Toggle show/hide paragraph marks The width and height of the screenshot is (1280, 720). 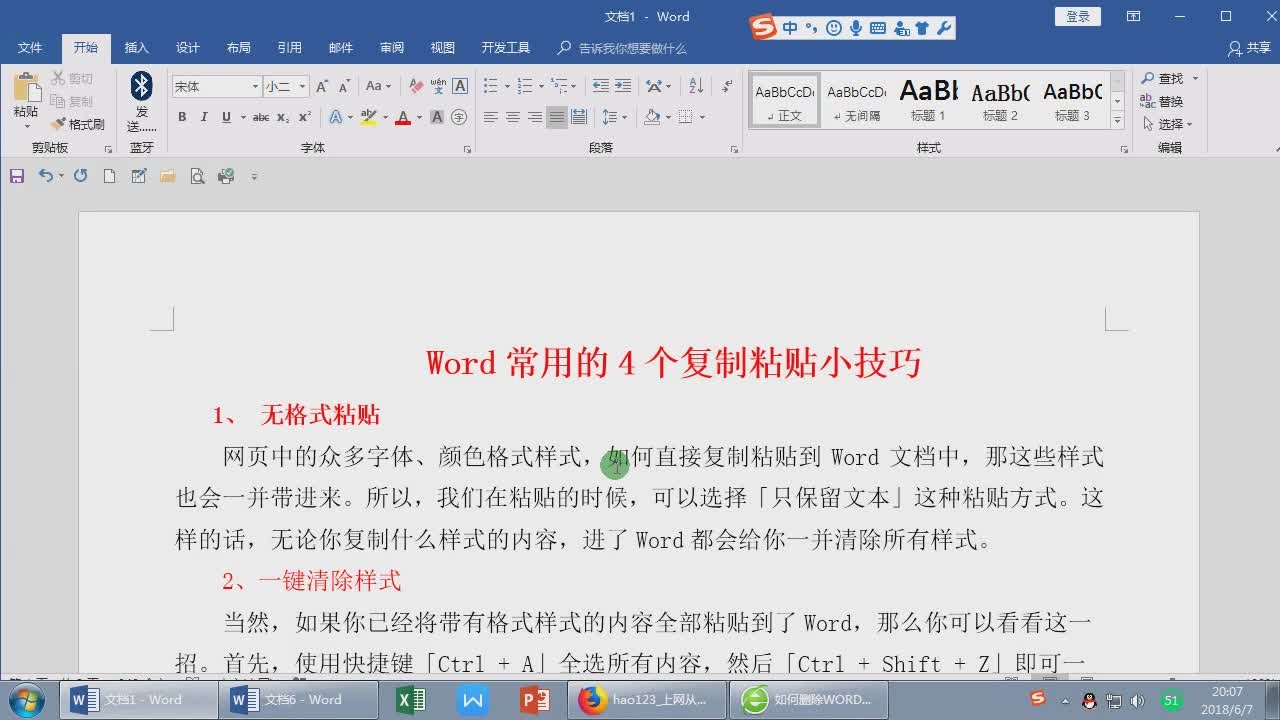727,87
